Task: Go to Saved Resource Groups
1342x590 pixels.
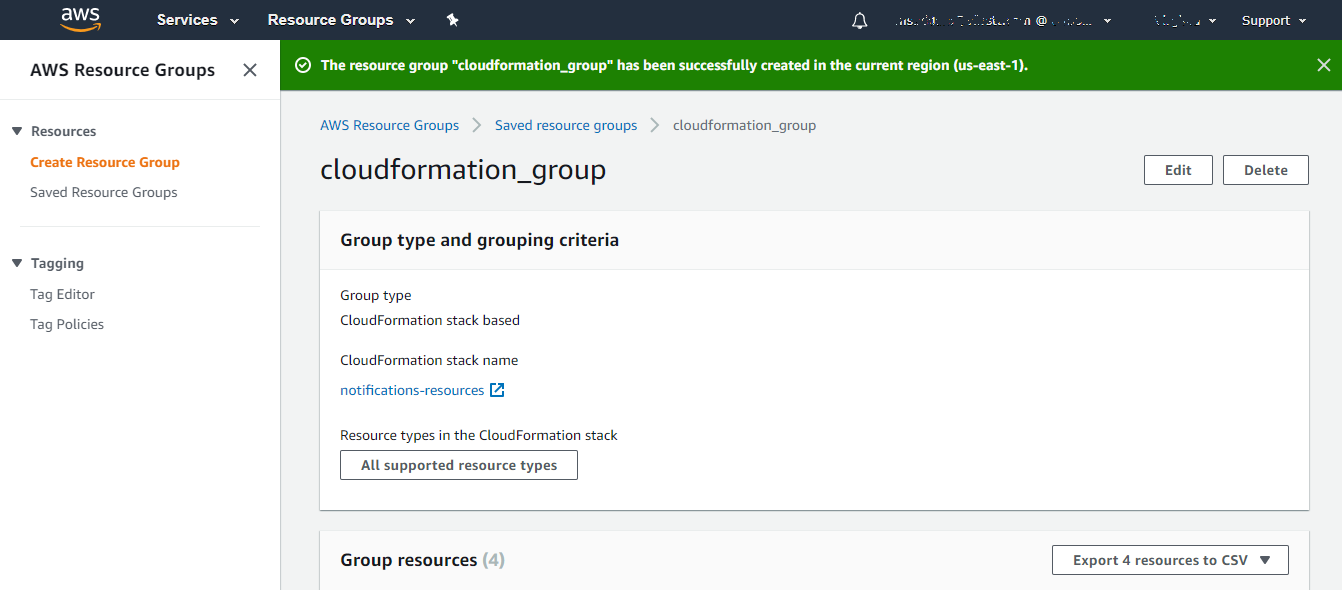Action: click(104, 192)
